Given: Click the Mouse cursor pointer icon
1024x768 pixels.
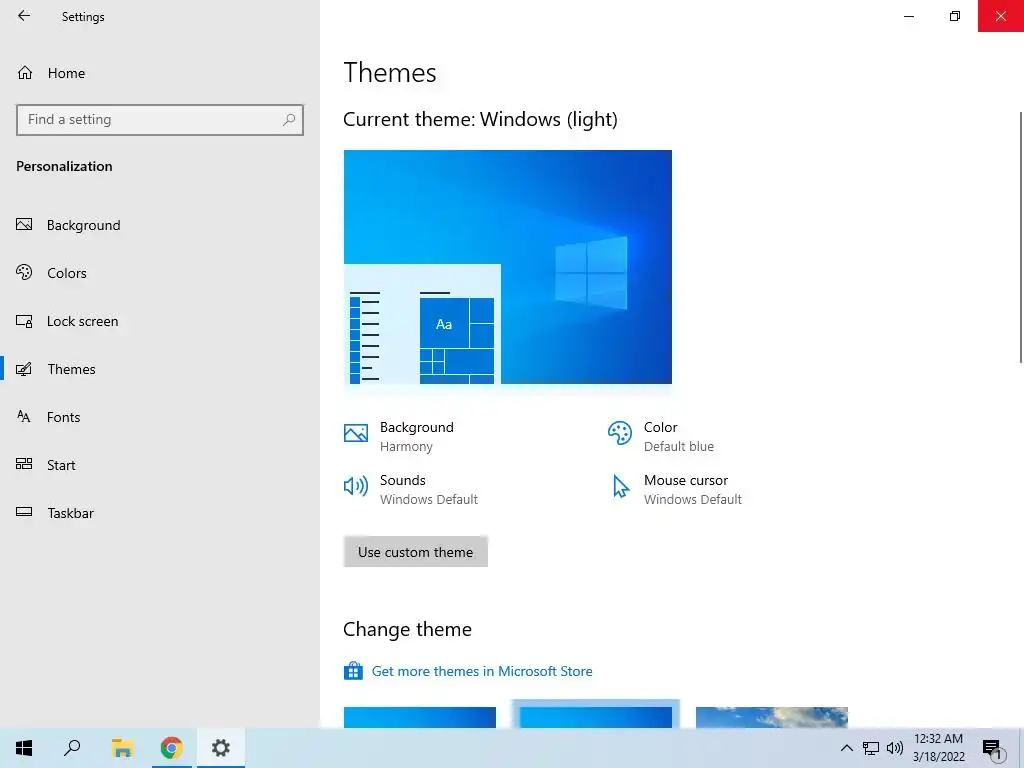Looking at the screenshot, I should pyautogui.click(x=620, y=487).
